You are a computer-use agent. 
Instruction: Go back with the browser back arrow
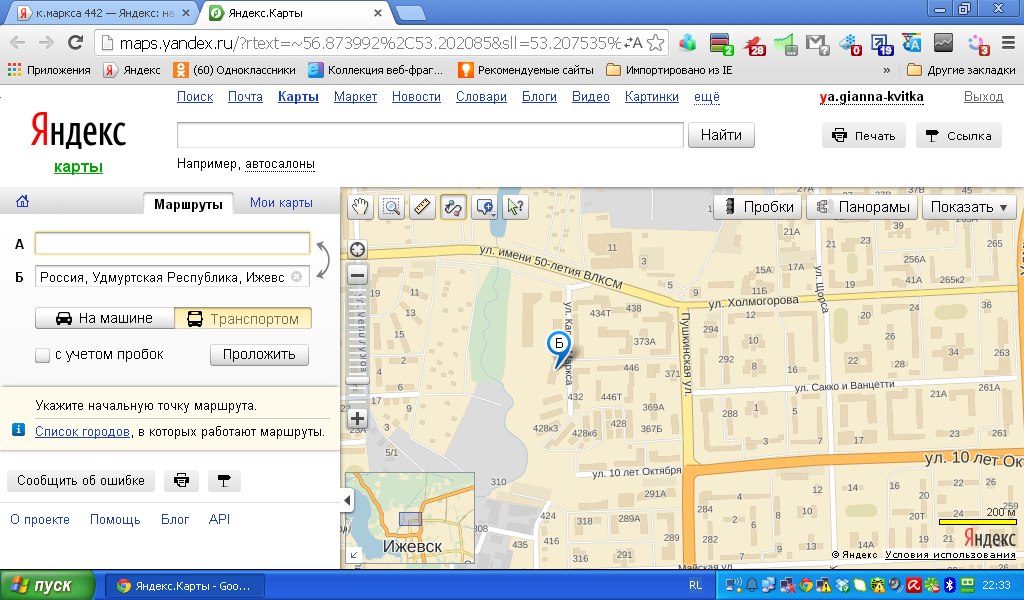(18, 43)
